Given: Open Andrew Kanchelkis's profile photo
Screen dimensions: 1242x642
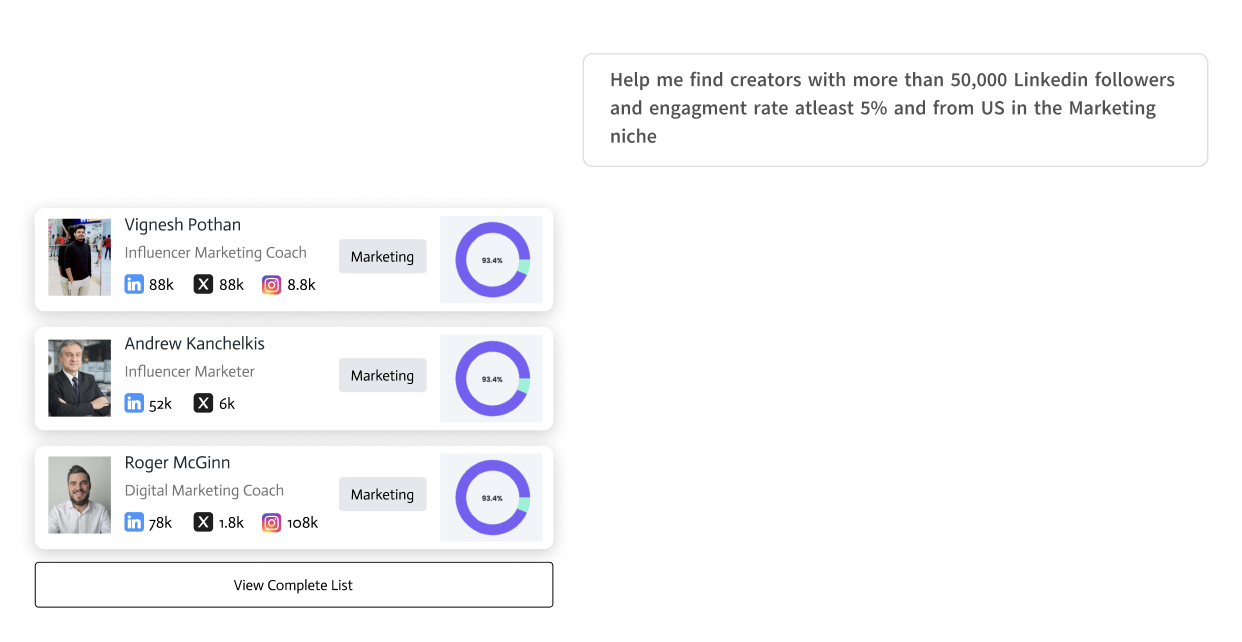Looking at the screenshot, I should pos(80,378).
